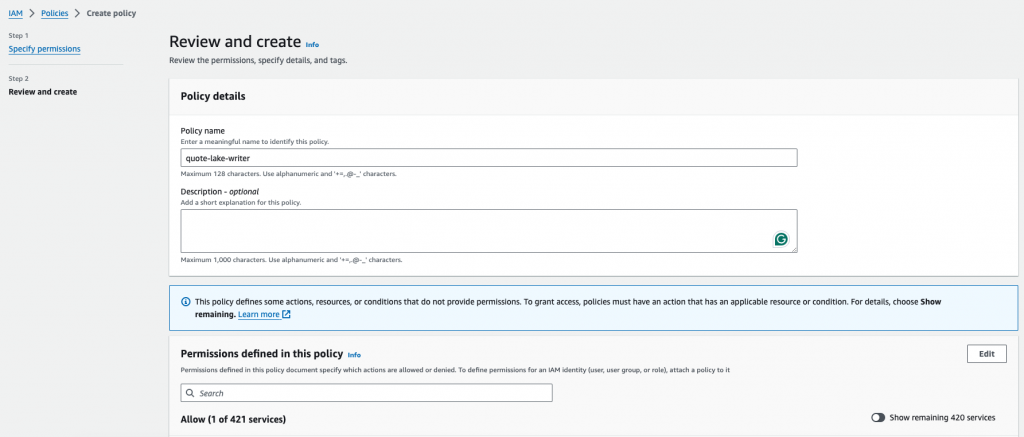This screenshot has height=437, width=1024.
Task: Go to the IAM breadcrumb
Action: pos(15,13)
